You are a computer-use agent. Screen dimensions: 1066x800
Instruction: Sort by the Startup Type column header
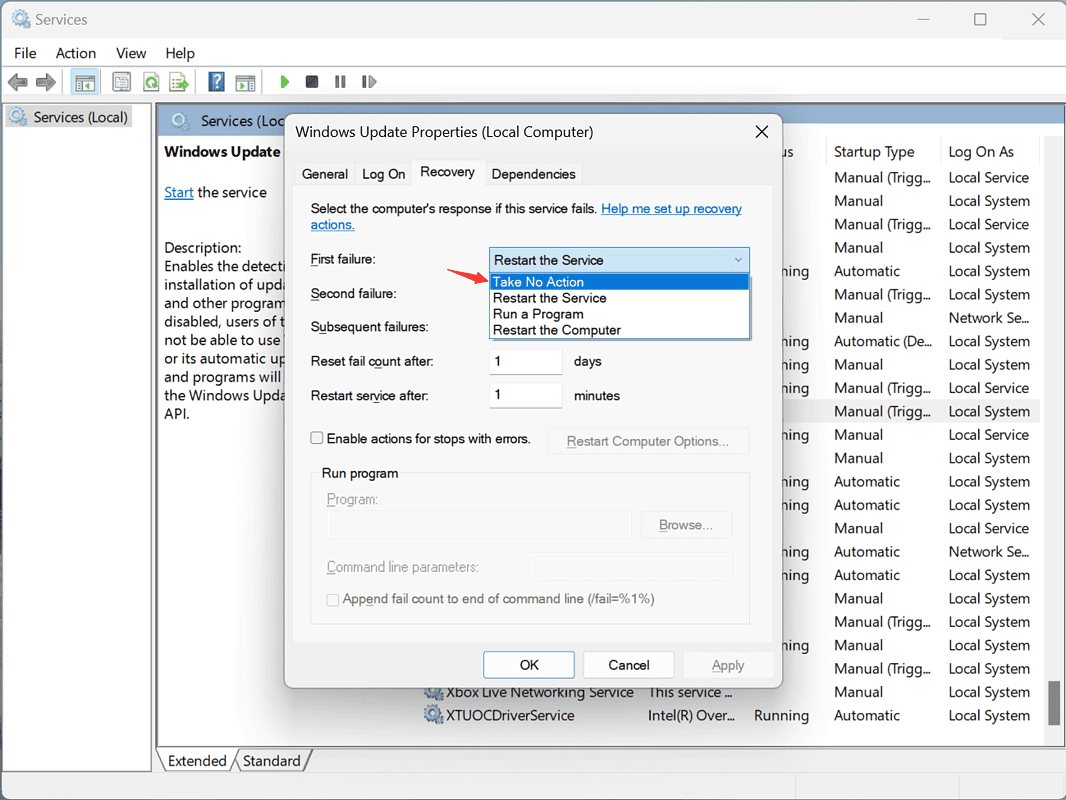874,152
